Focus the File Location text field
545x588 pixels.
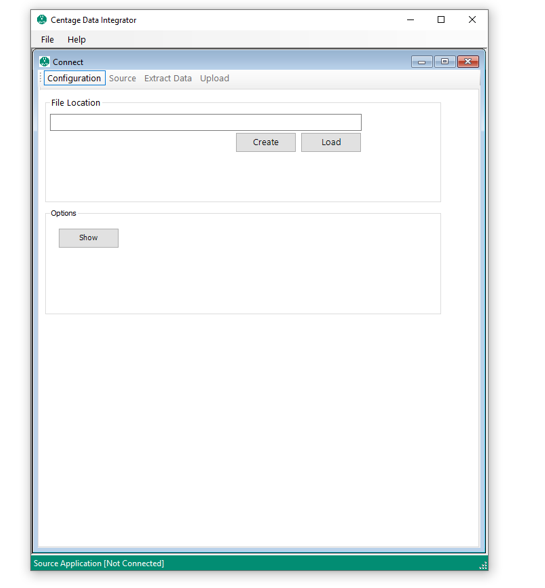[206, 123]
